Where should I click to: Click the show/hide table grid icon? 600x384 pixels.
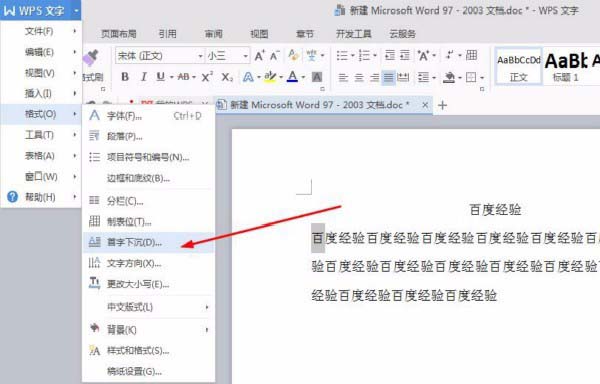coord(471,55)
